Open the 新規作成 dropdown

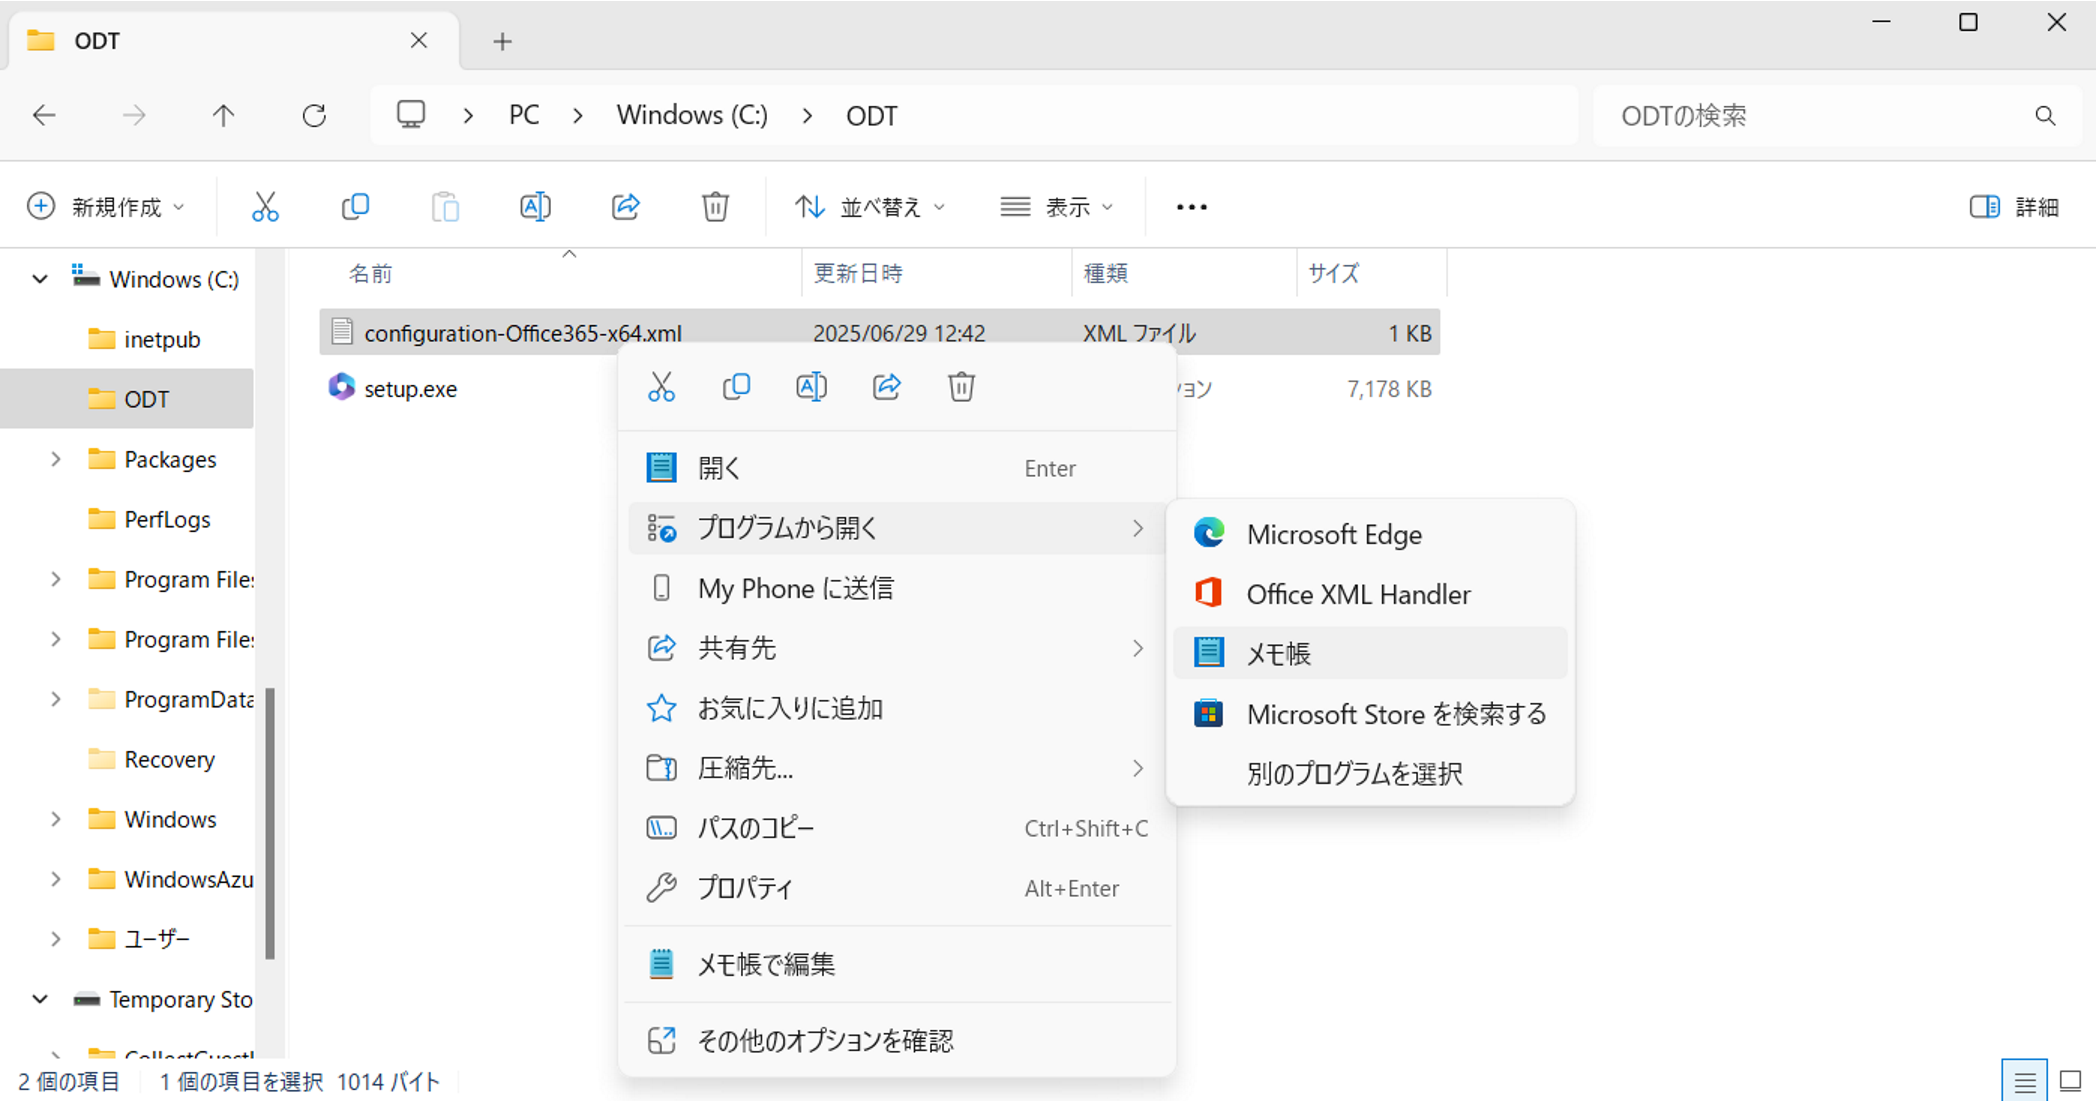[x=106, y=207]
